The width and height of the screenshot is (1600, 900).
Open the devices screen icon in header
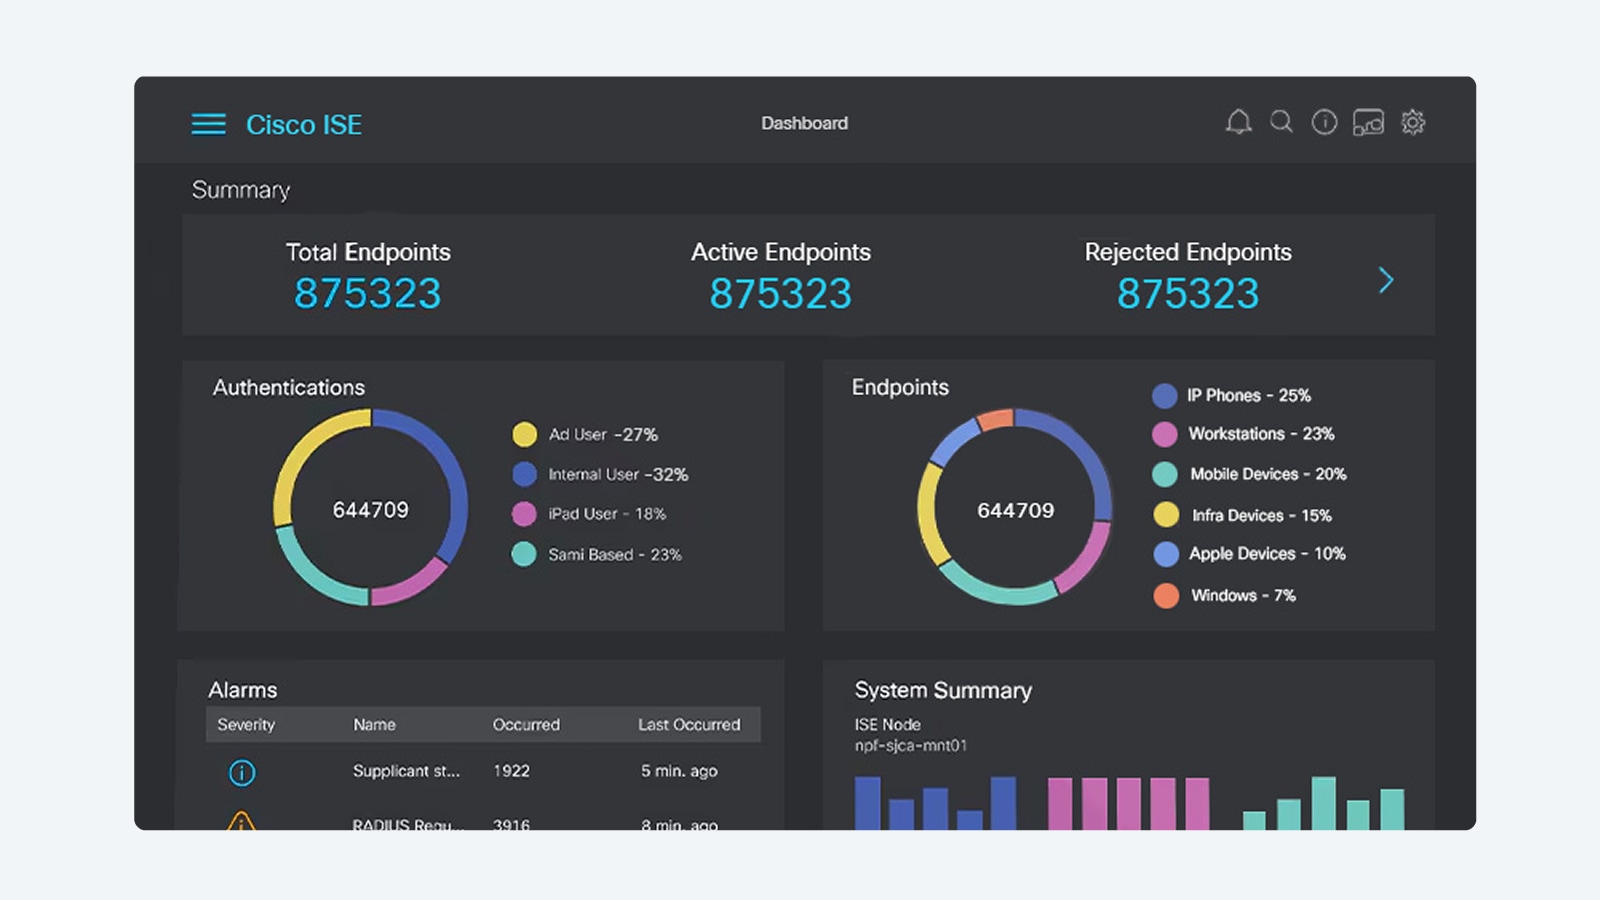(1368, 122)
